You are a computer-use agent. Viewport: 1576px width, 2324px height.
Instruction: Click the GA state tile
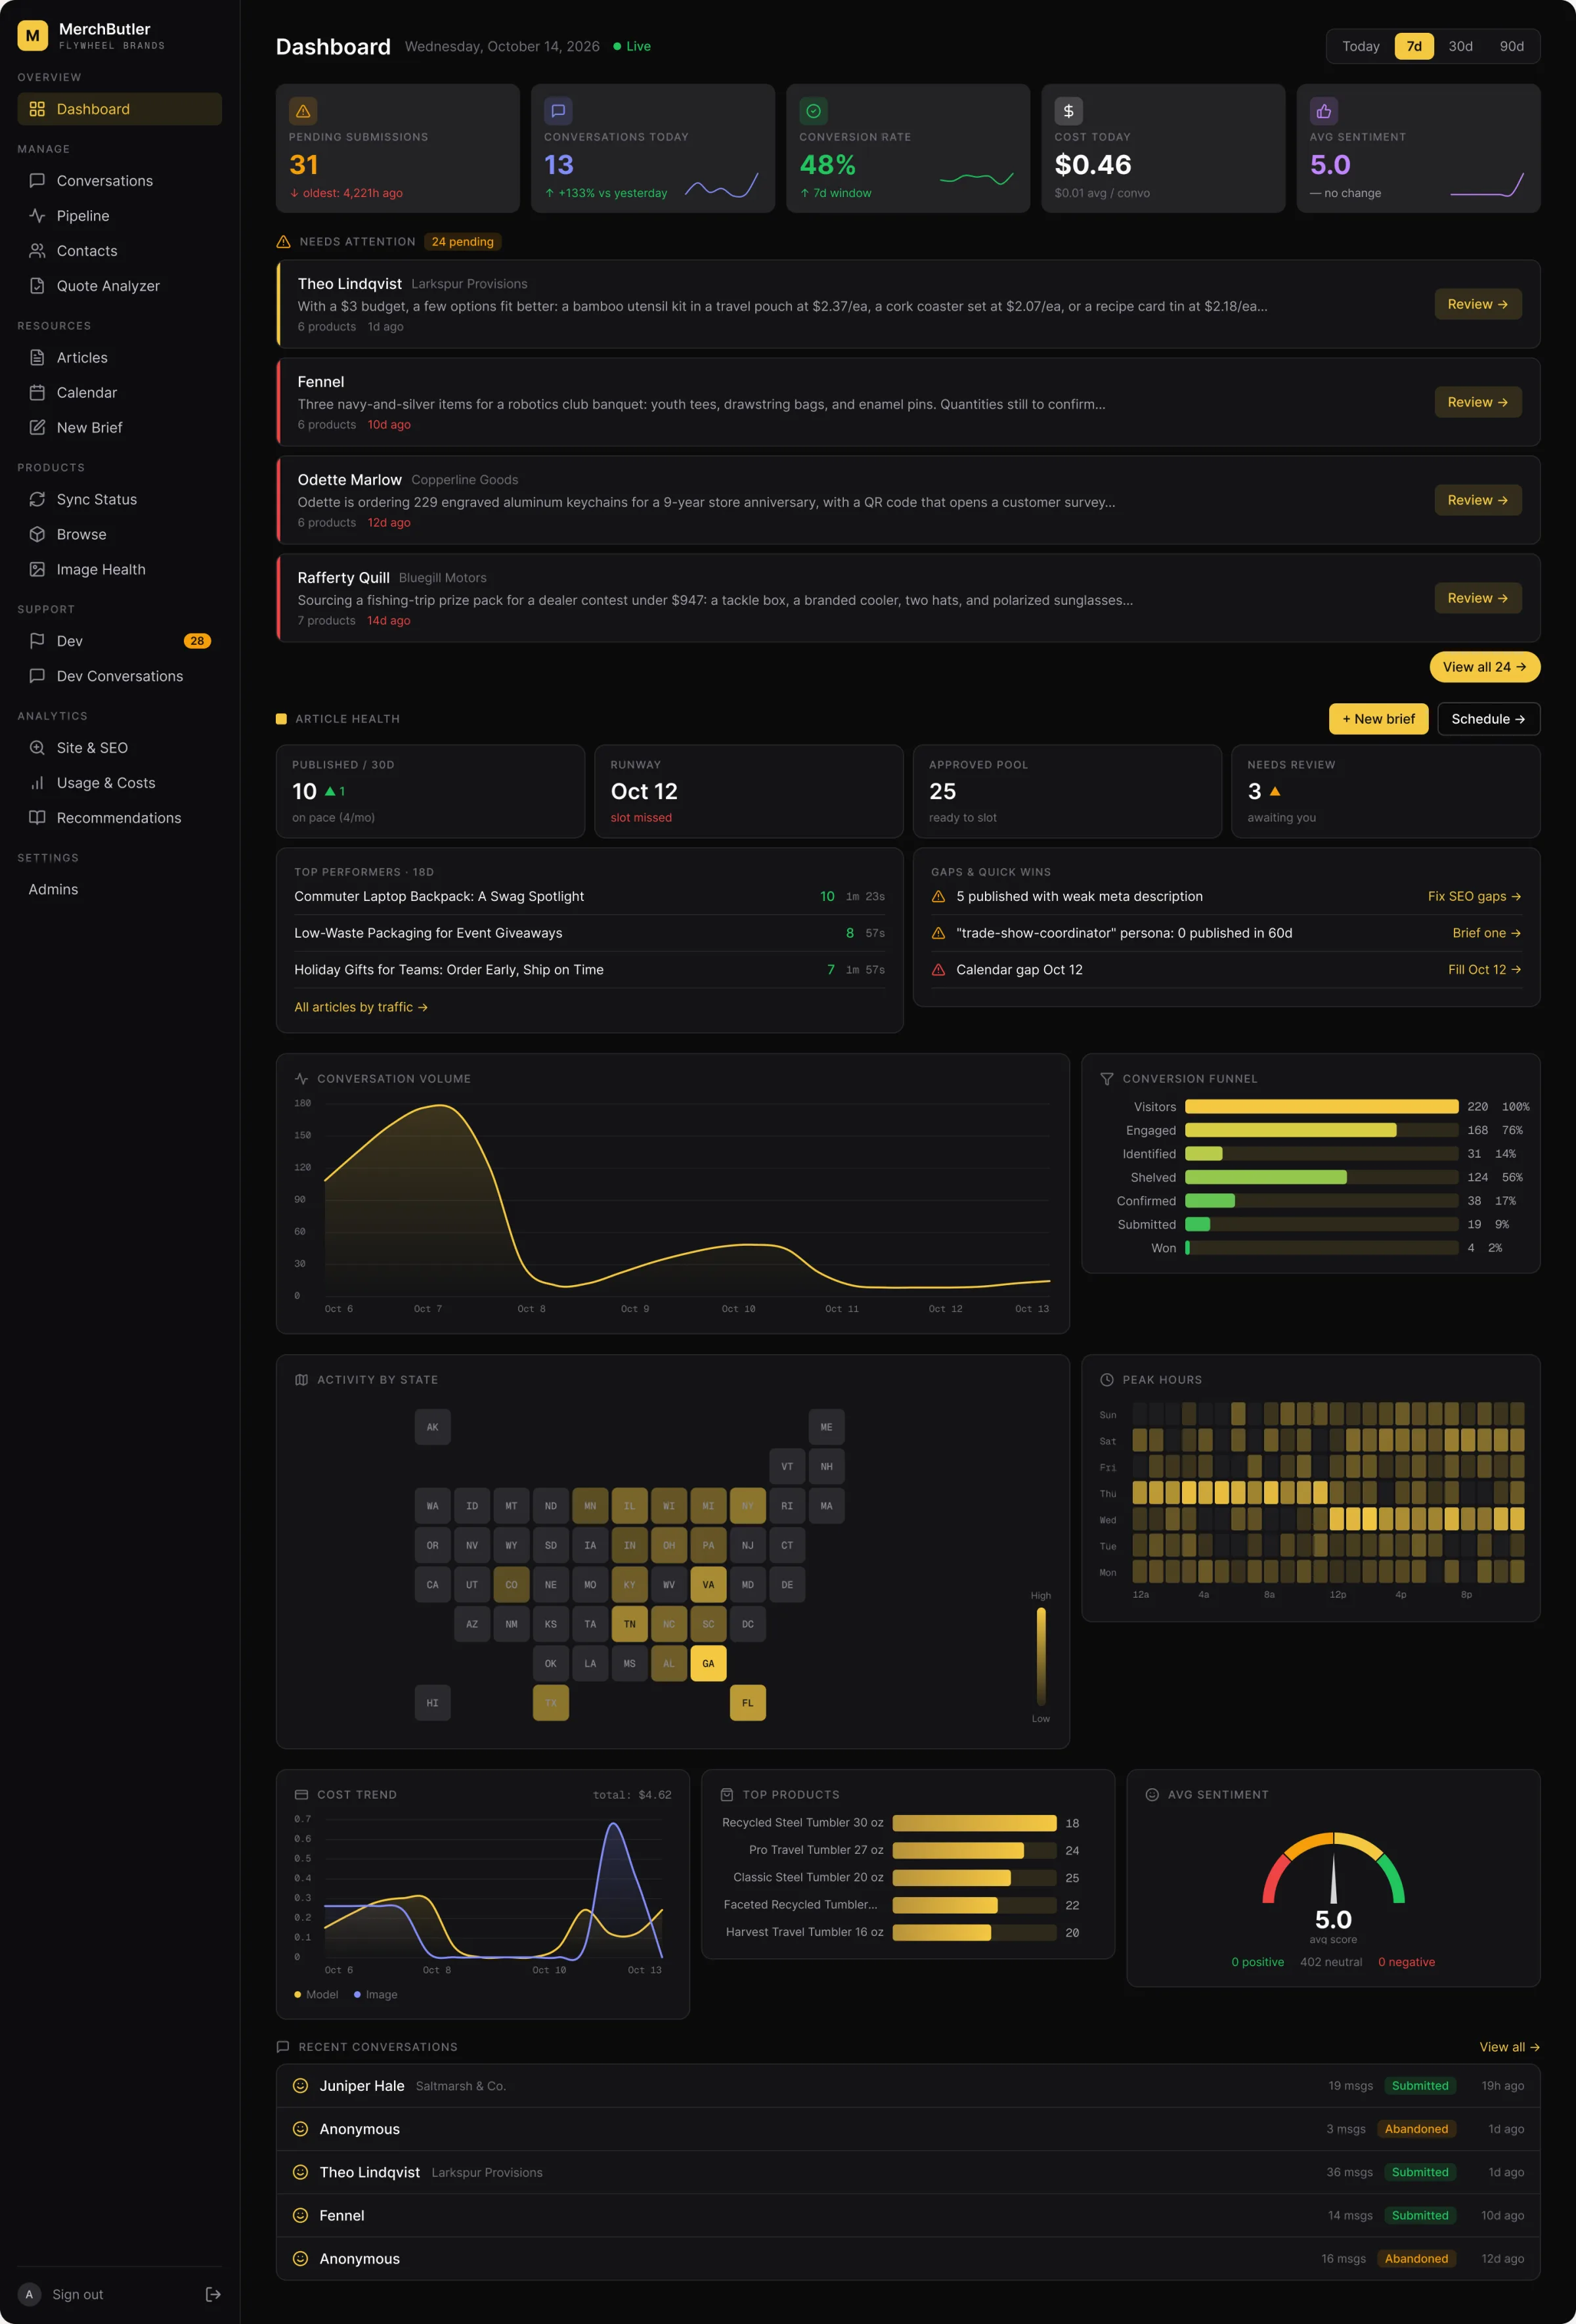[x=708, y=1663]
